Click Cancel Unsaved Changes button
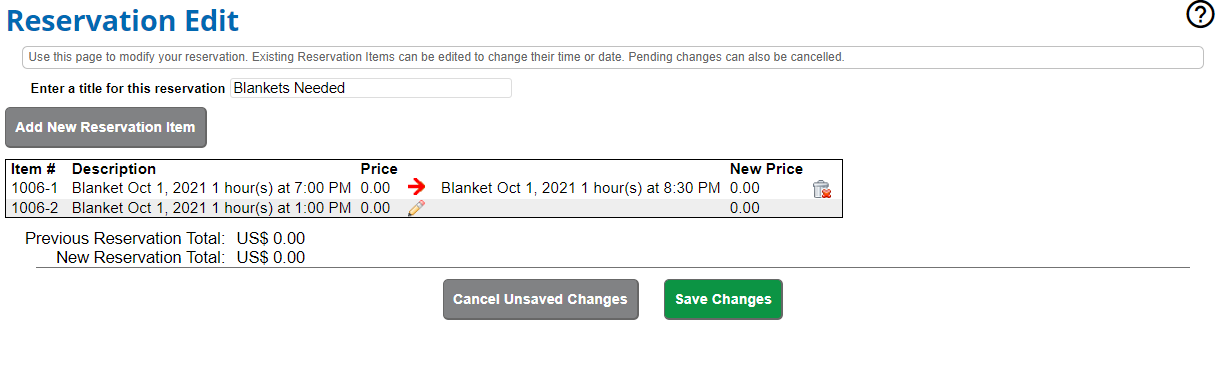The width and height of the screenshot is (1219, 378). pyautogui.click(x=540, y=299)
